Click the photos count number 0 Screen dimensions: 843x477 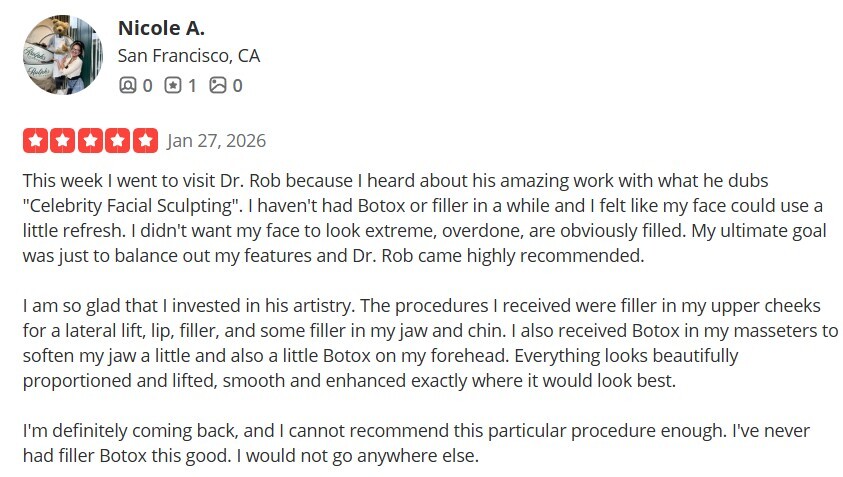point(237,85)
